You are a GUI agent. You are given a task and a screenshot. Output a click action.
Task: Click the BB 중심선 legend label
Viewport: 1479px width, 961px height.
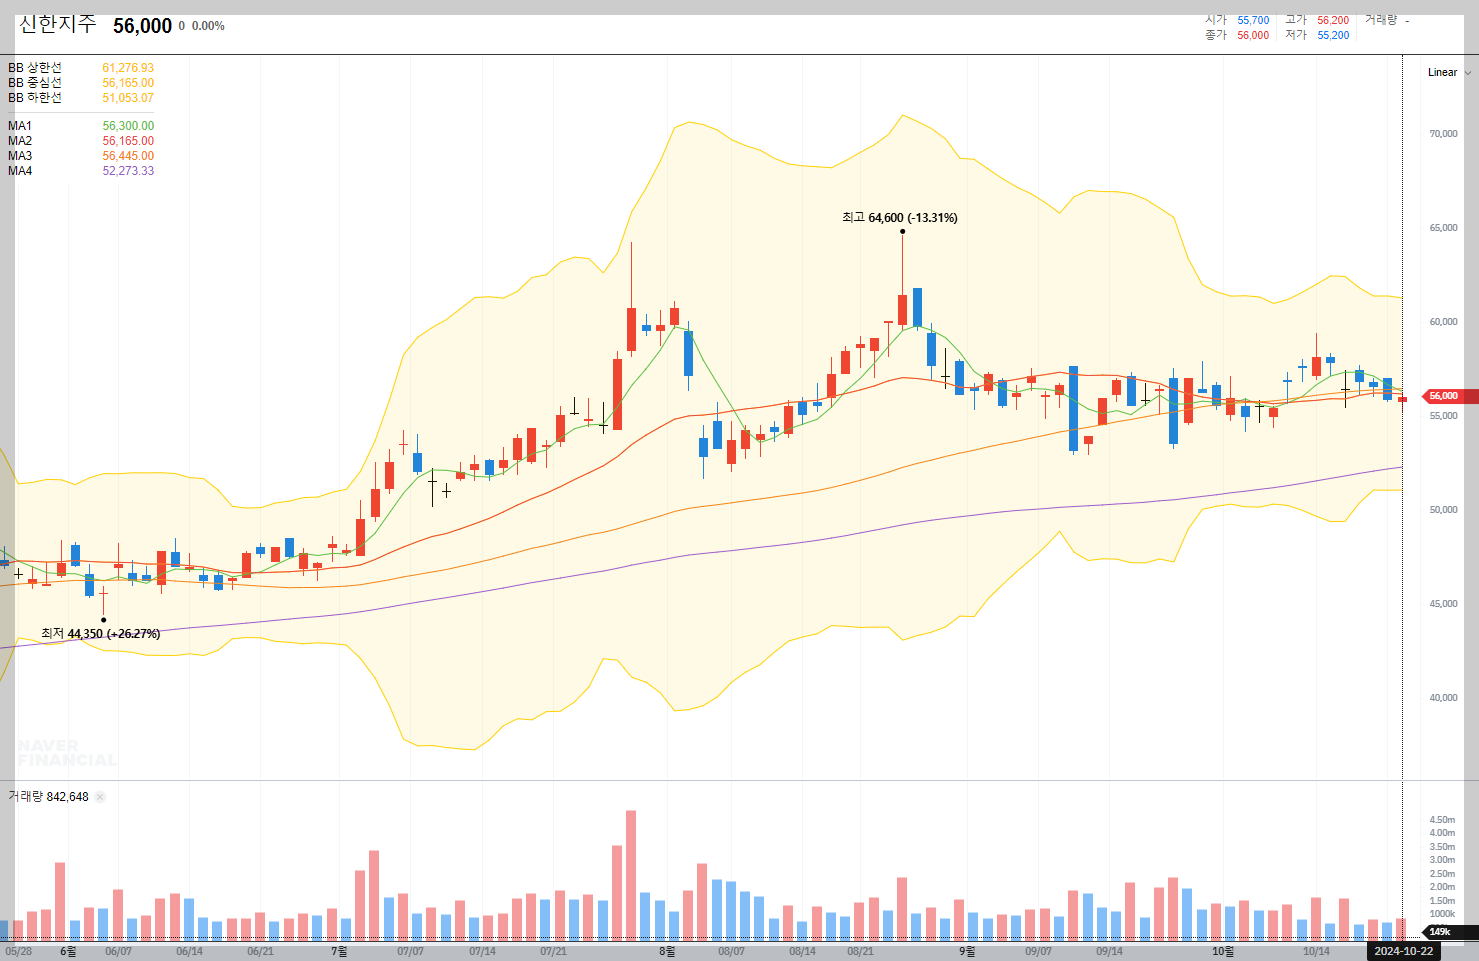tap(35, 83)
